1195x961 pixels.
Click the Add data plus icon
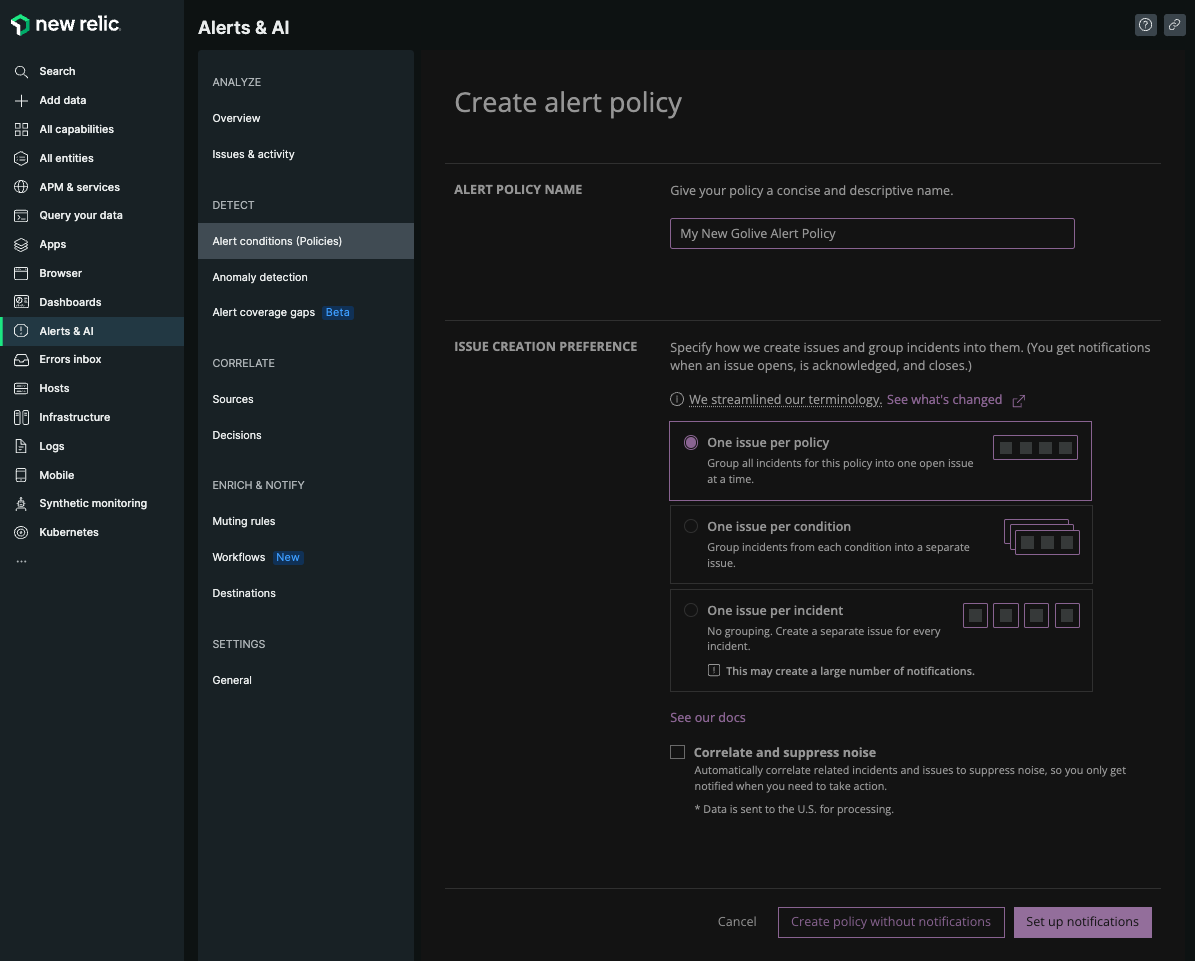click(x=21, y=101)
